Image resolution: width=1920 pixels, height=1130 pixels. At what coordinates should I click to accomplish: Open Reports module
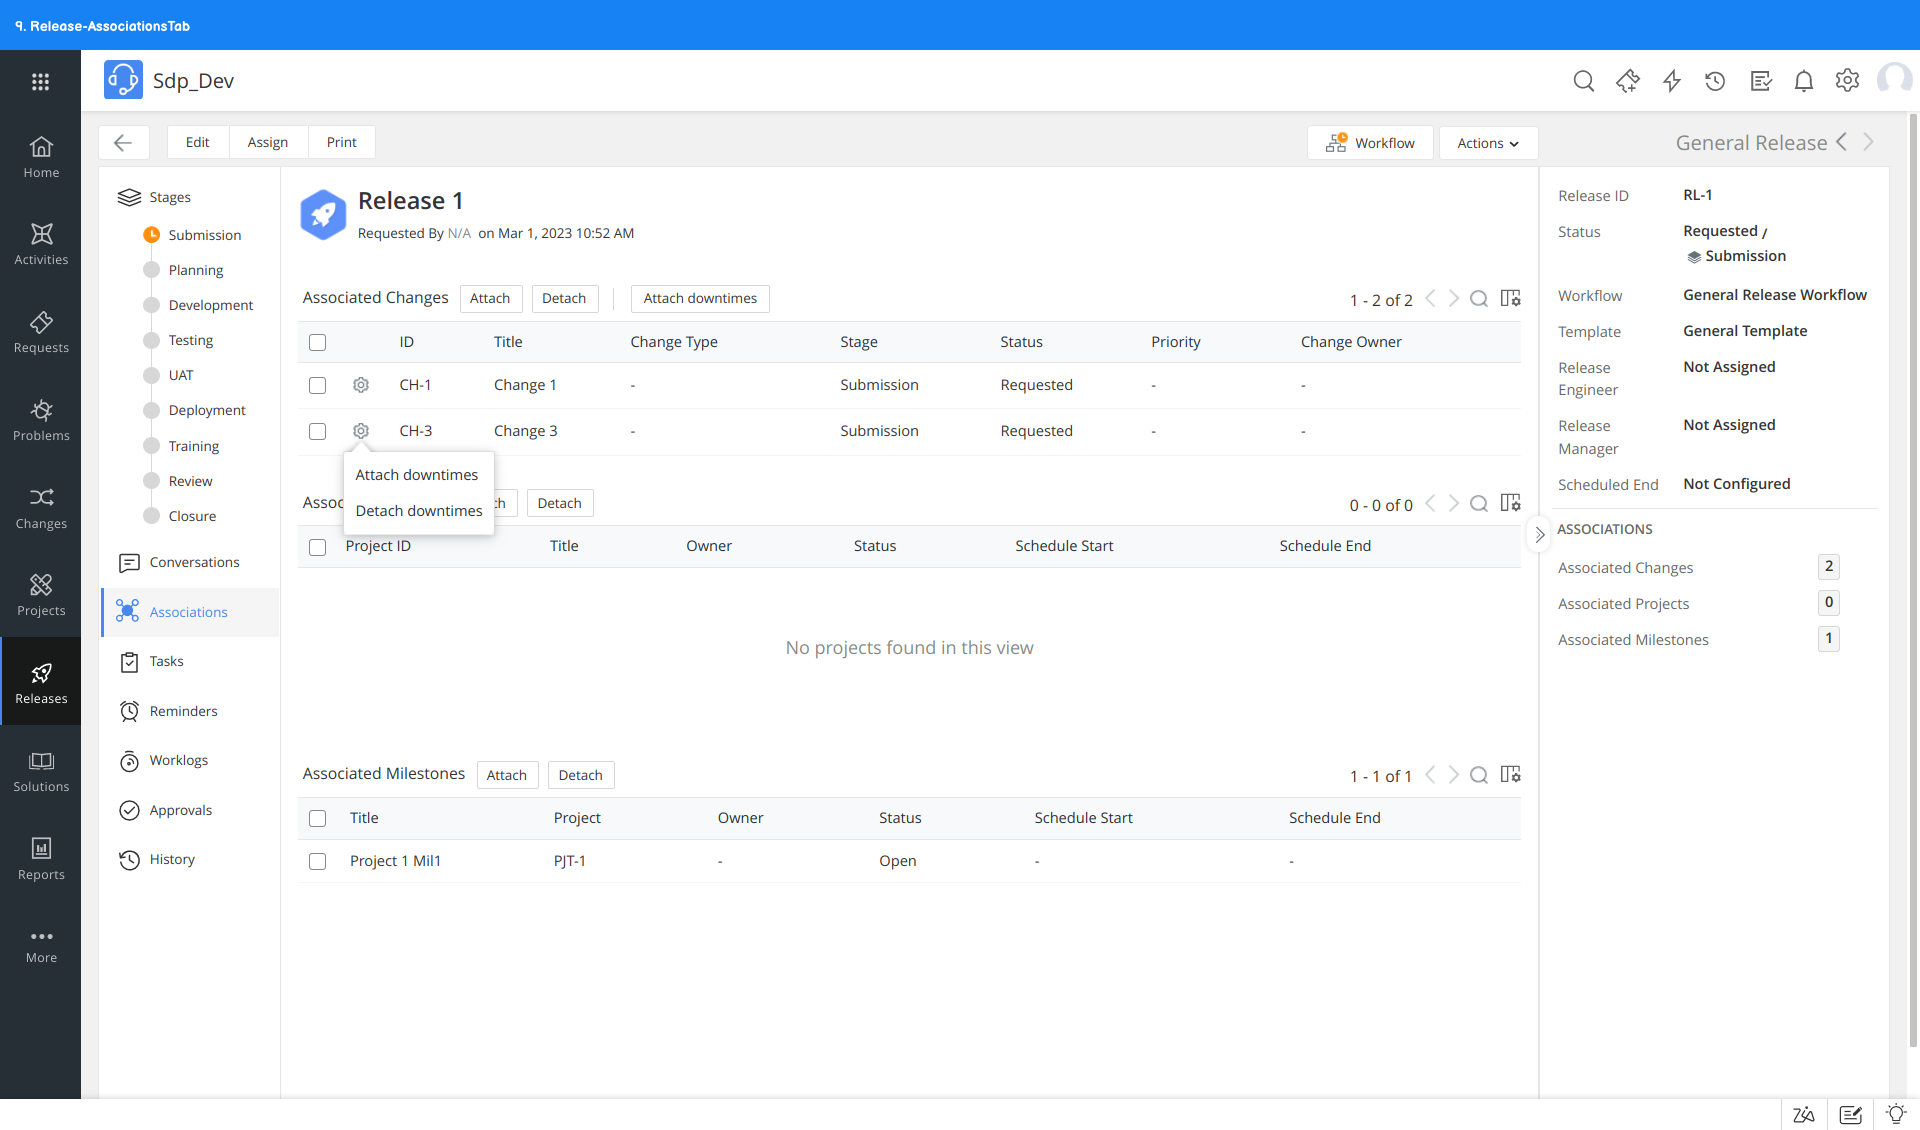[41, 860]
